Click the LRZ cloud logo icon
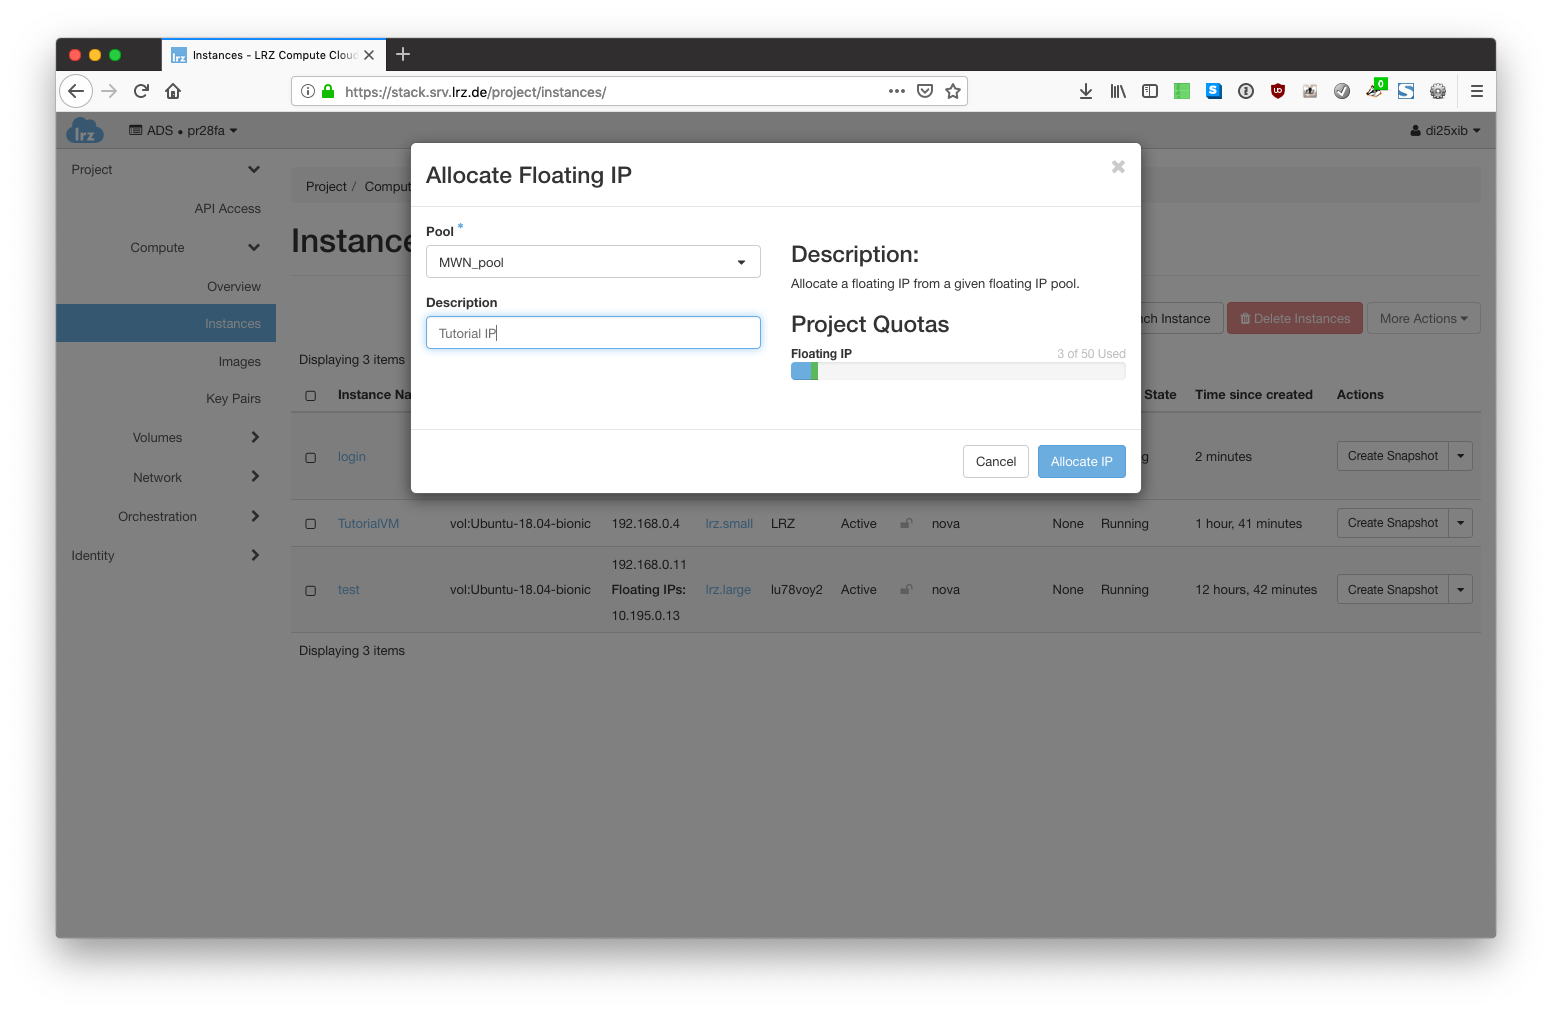 point(85,131)
